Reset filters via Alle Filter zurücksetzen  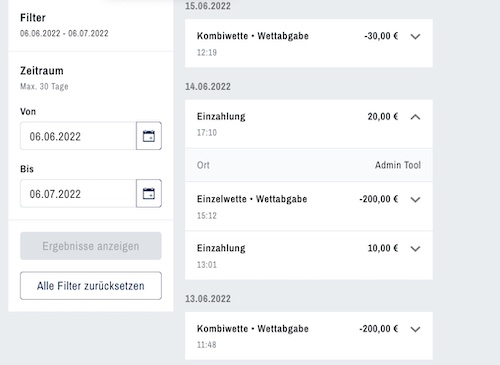coord(91,286)
